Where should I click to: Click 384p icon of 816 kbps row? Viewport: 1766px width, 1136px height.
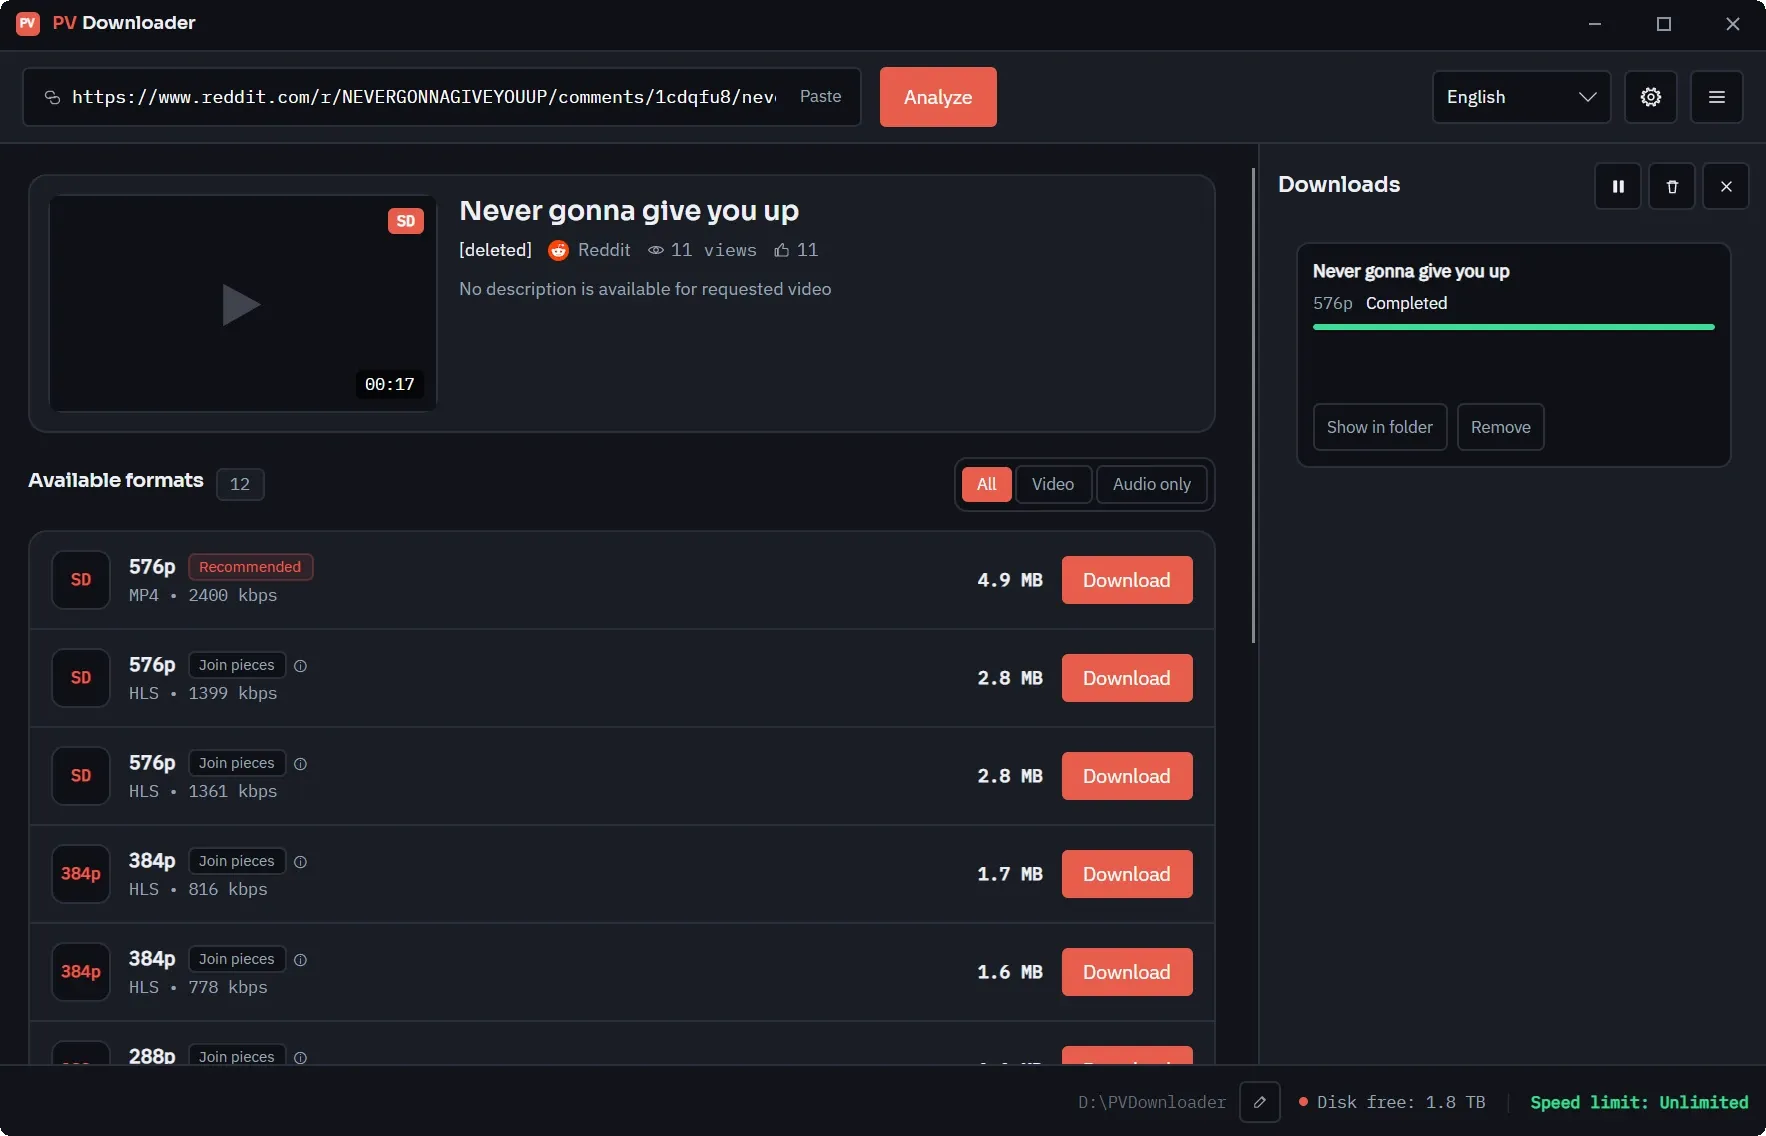click(x=81, y=874)
